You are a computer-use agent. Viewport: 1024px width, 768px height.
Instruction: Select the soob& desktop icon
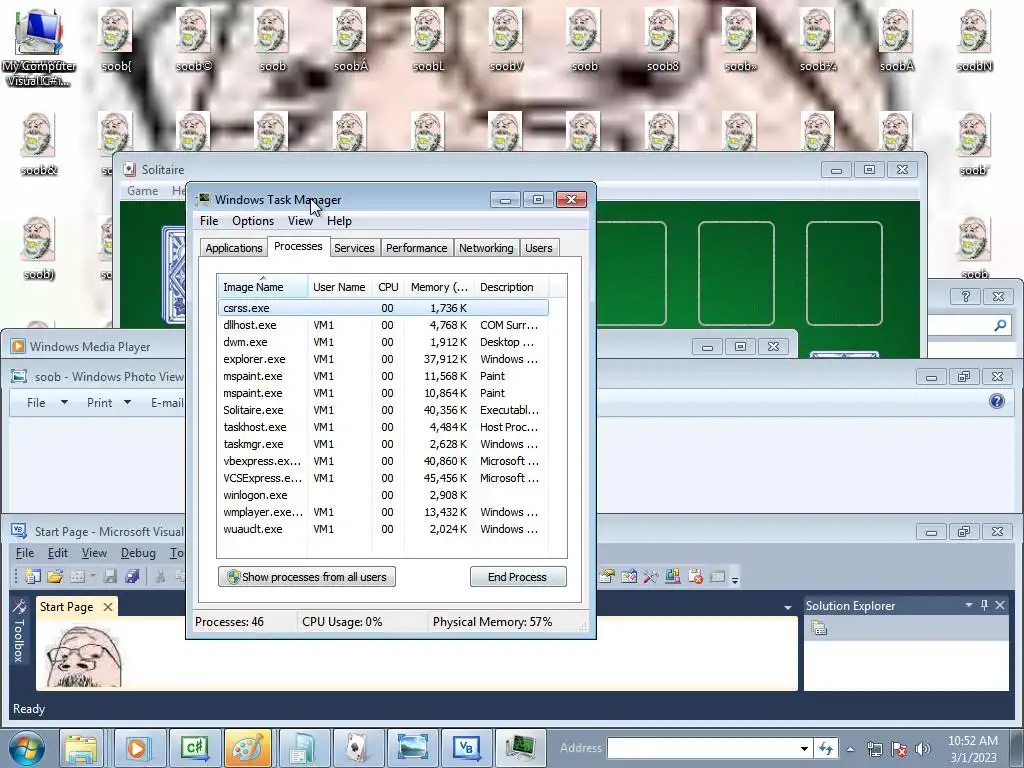38,144
